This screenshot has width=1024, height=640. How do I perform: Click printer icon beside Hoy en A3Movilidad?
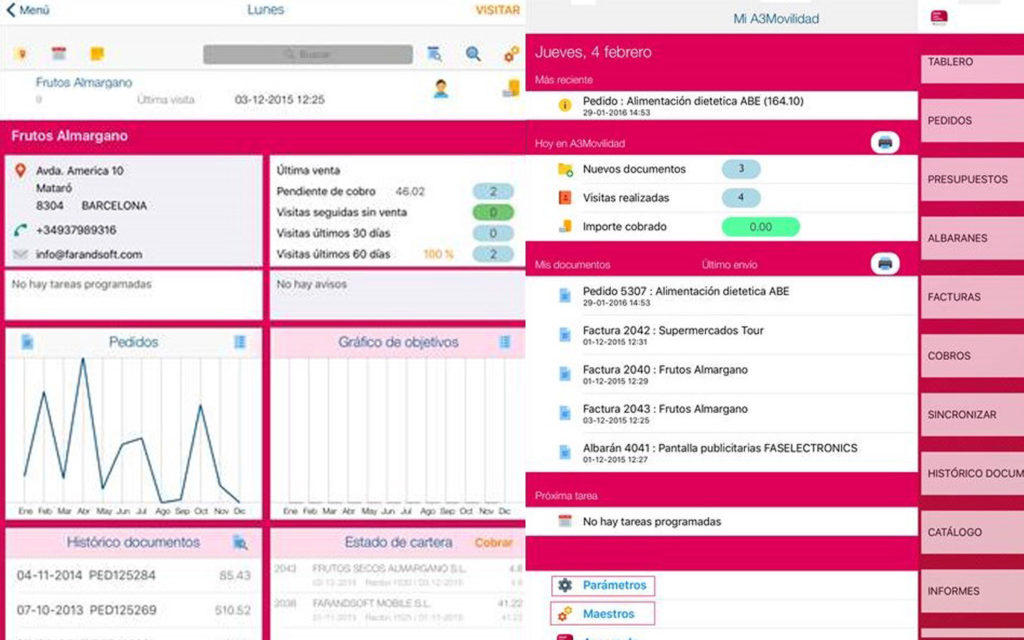[x=885, y=142]
